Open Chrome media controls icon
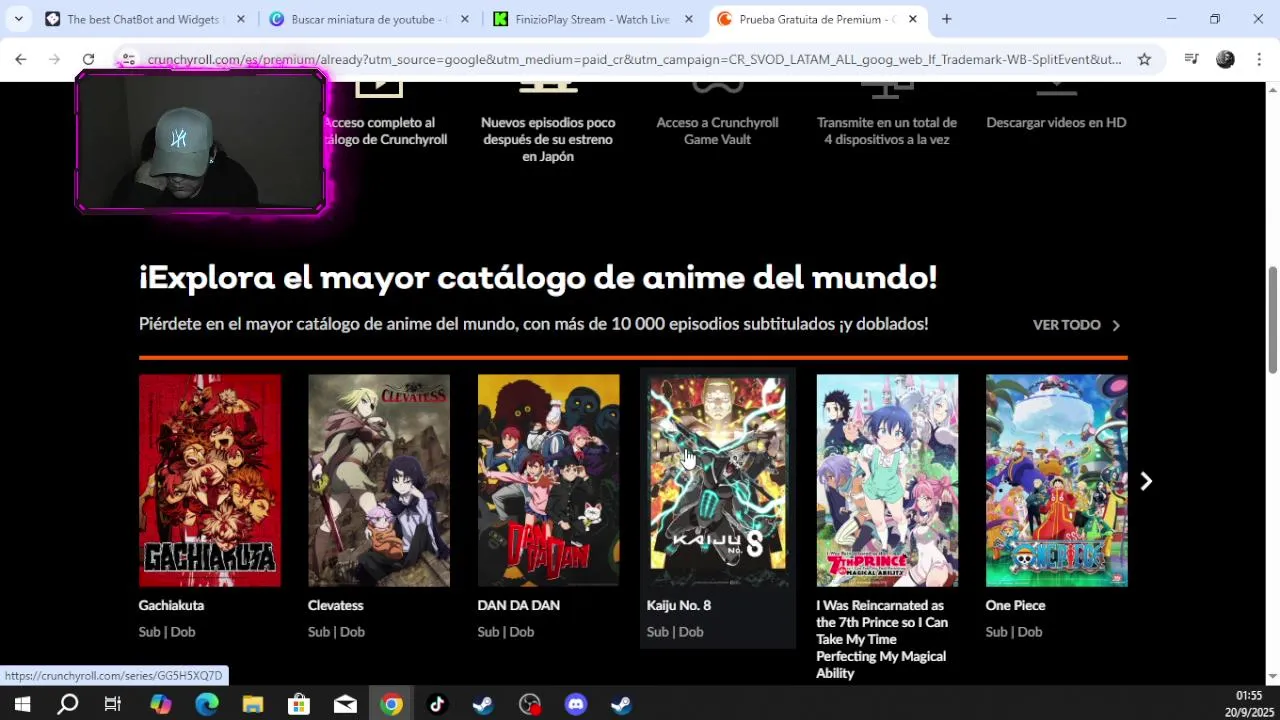The height and width of the screenshot is (720, 1280). pyautogui.click(x=1191, y=59)
